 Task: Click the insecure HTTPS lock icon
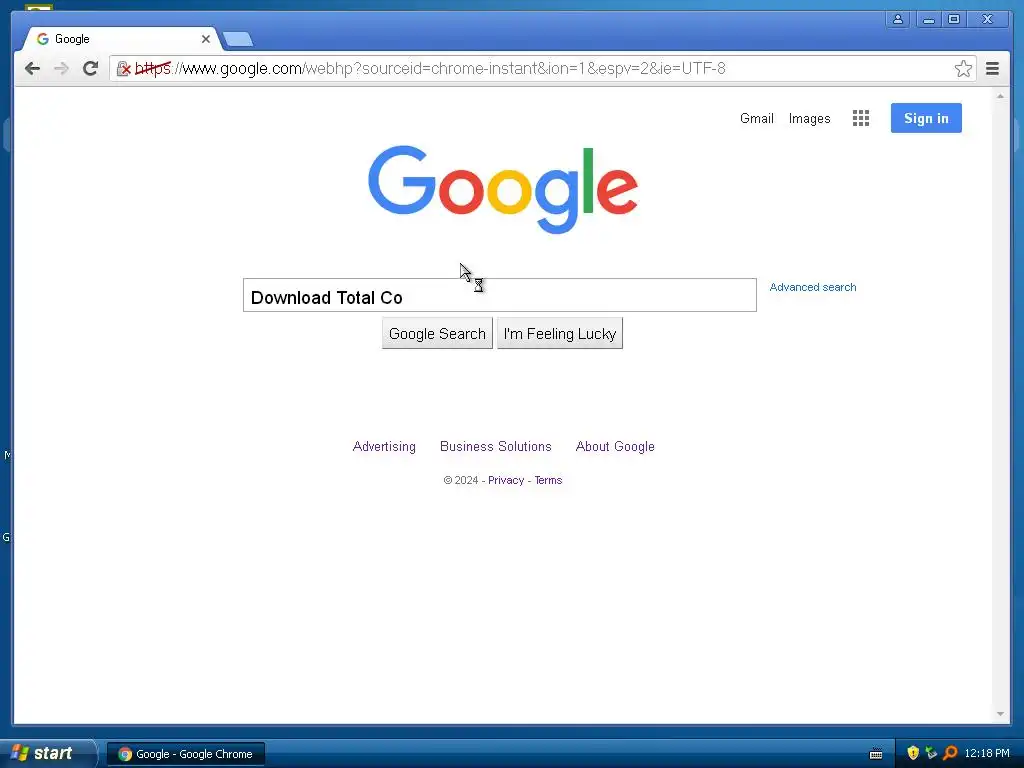(x=123, y=69)
